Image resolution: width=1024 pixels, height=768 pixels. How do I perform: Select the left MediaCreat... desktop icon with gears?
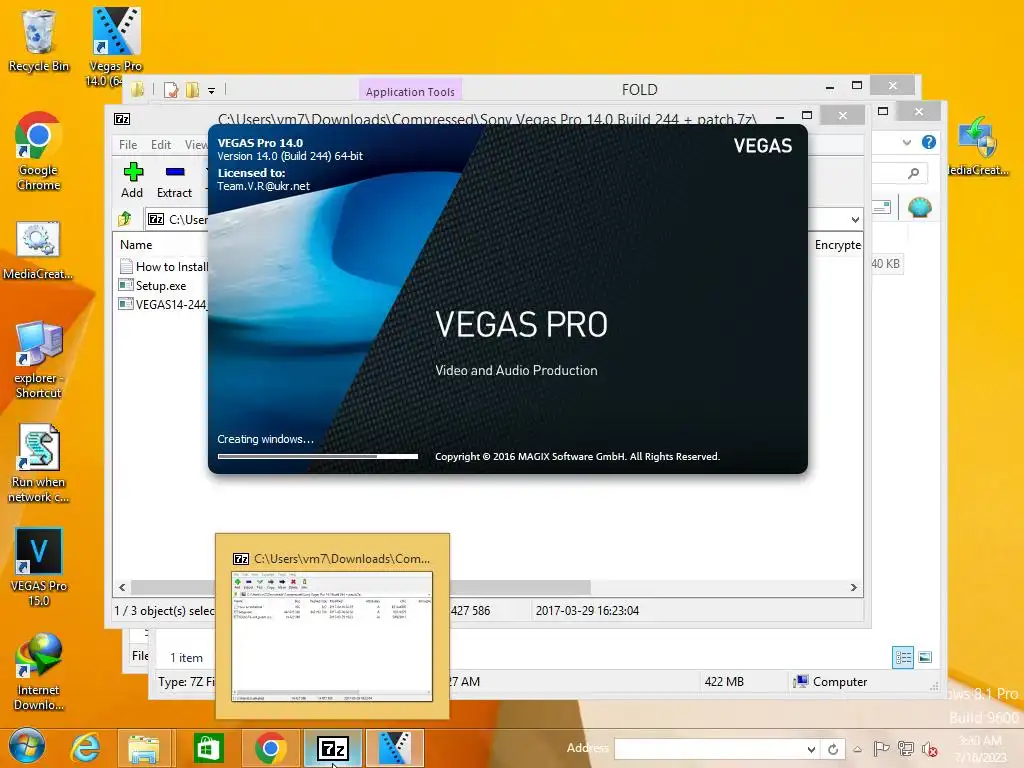[x=38, y=251]
